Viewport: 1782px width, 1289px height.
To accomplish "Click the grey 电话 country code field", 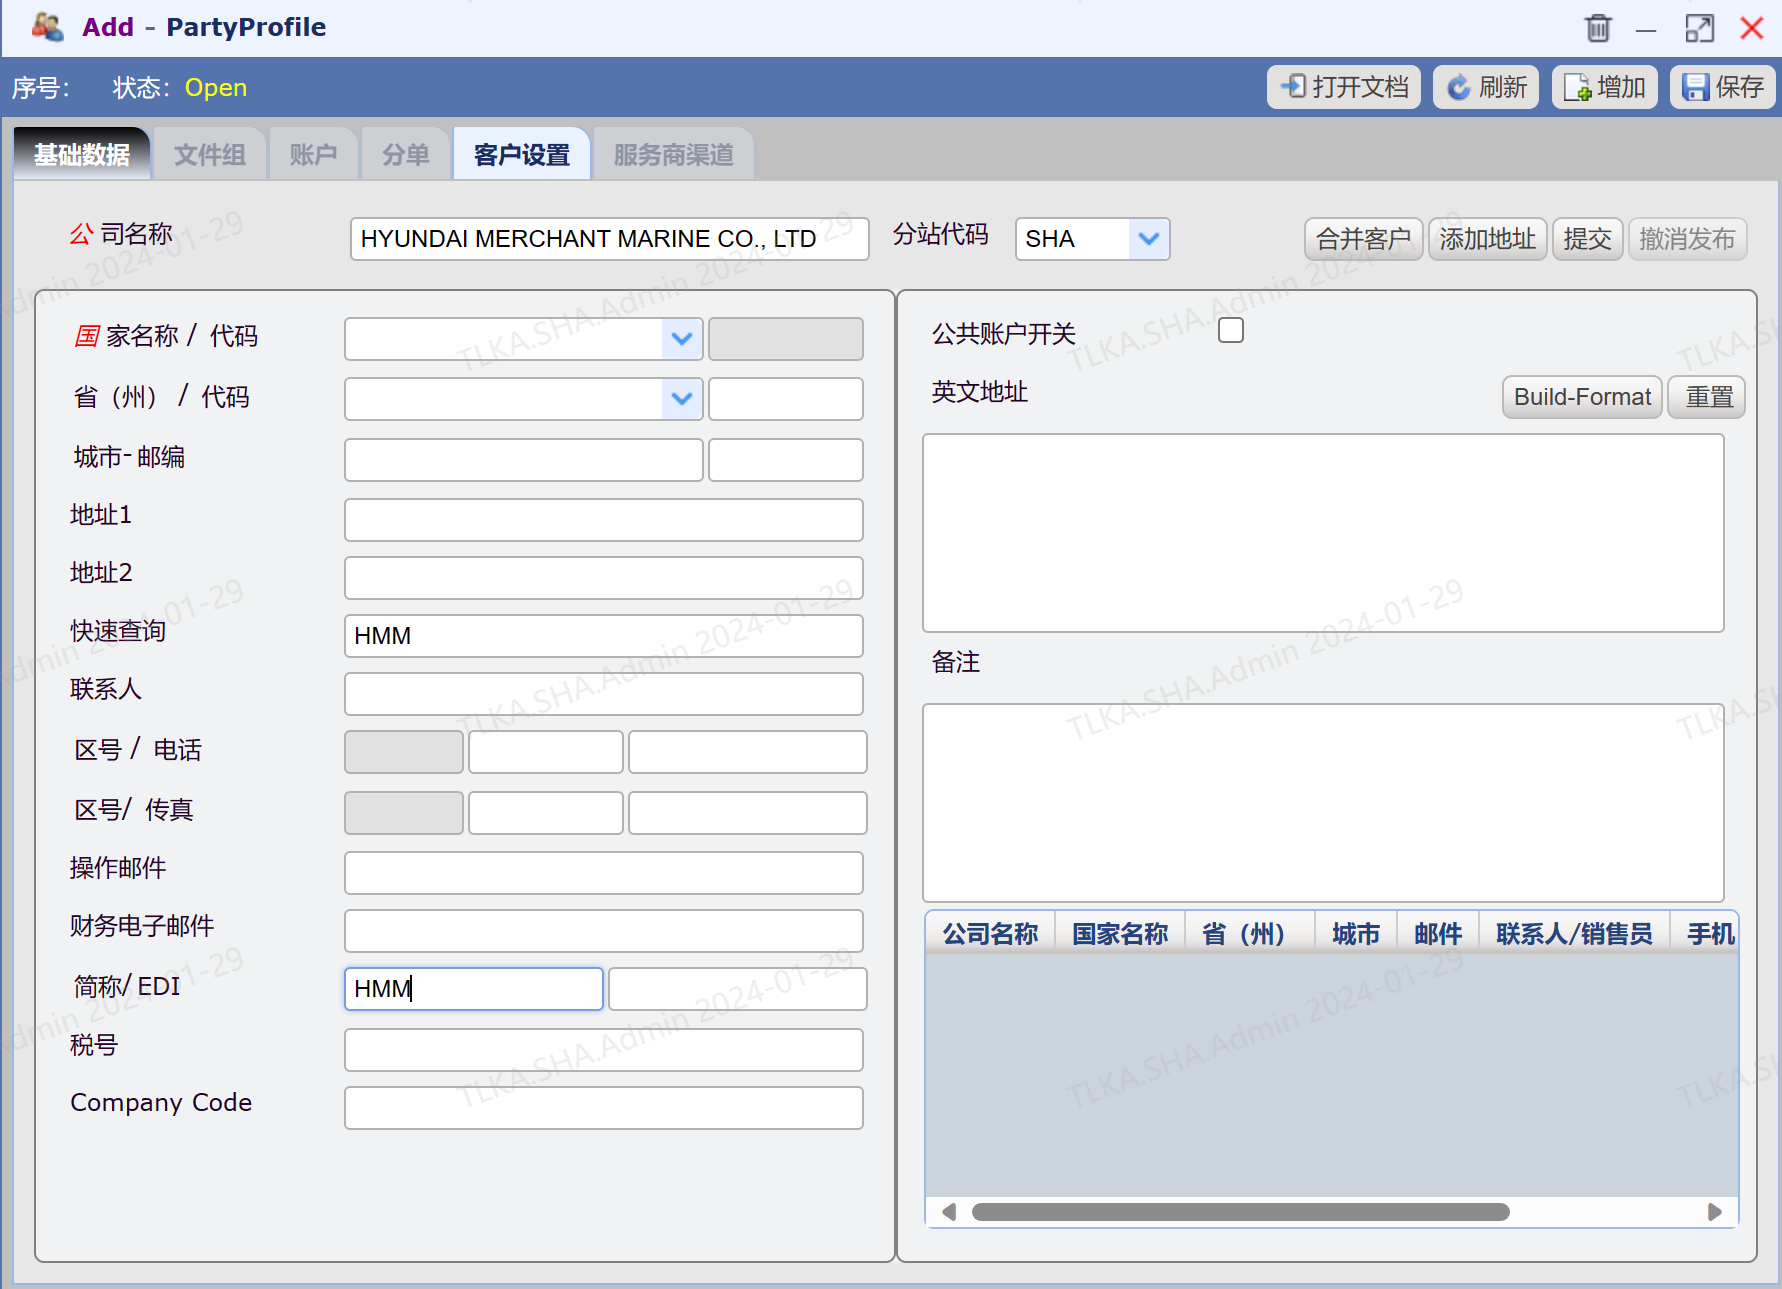I will pyautogui.click(x=404, y=752).
